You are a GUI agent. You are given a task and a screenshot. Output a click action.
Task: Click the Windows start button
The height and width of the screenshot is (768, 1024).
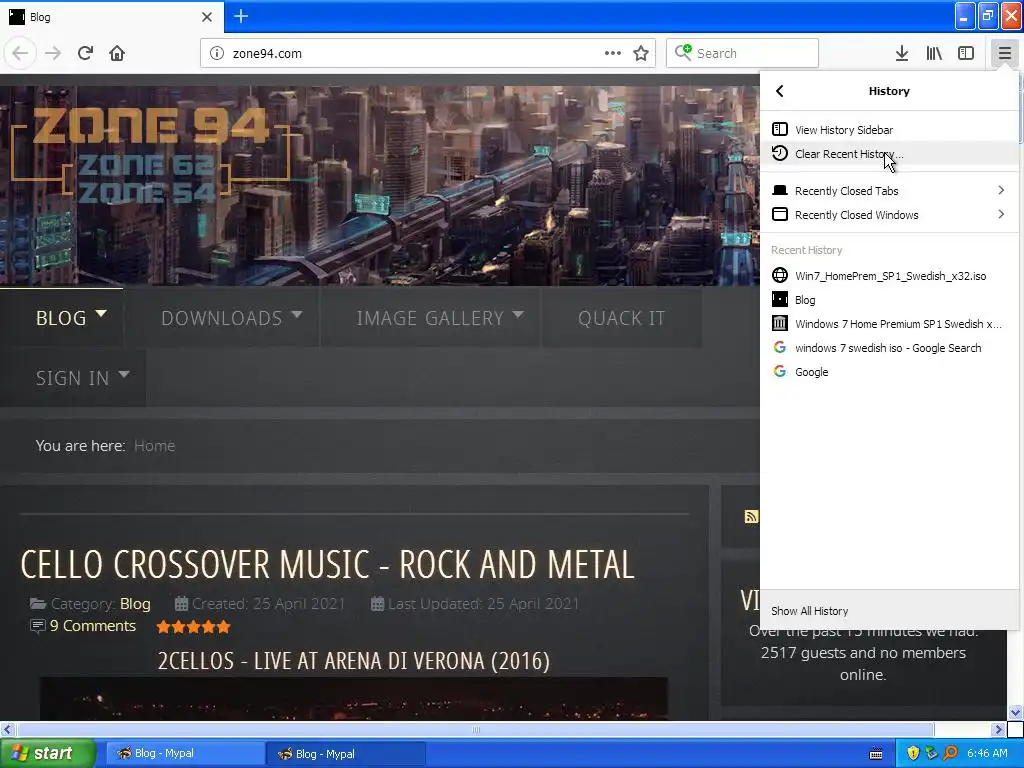point(48,754)
